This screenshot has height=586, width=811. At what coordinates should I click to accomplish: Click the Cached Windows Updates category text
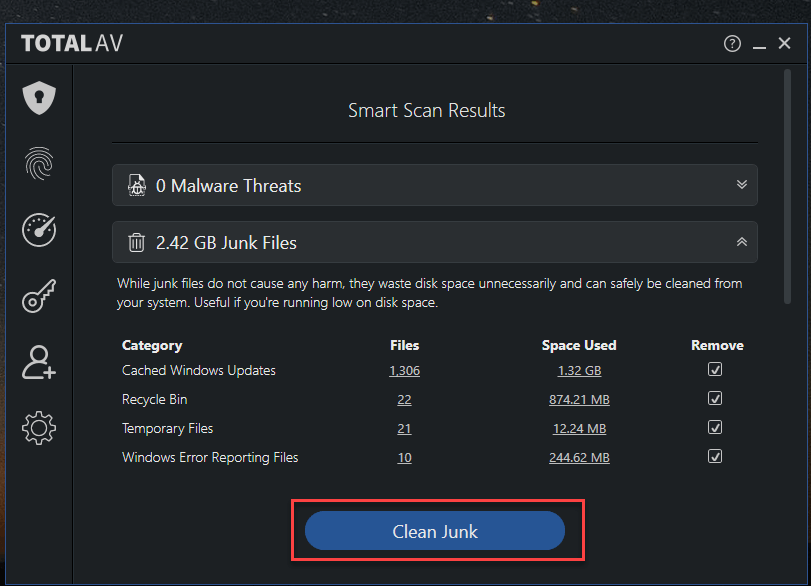(x=199, y=370)
